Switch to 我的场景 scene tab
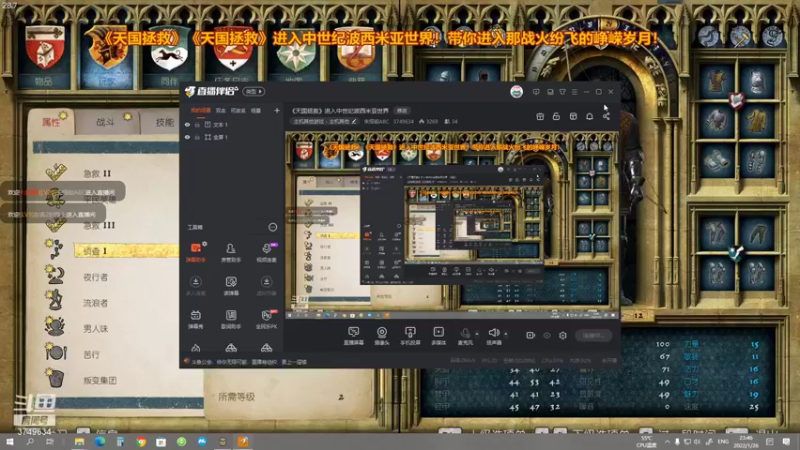The height and width of the screenshot is (450, 800). pyautogui.click(x=201, y=110)
